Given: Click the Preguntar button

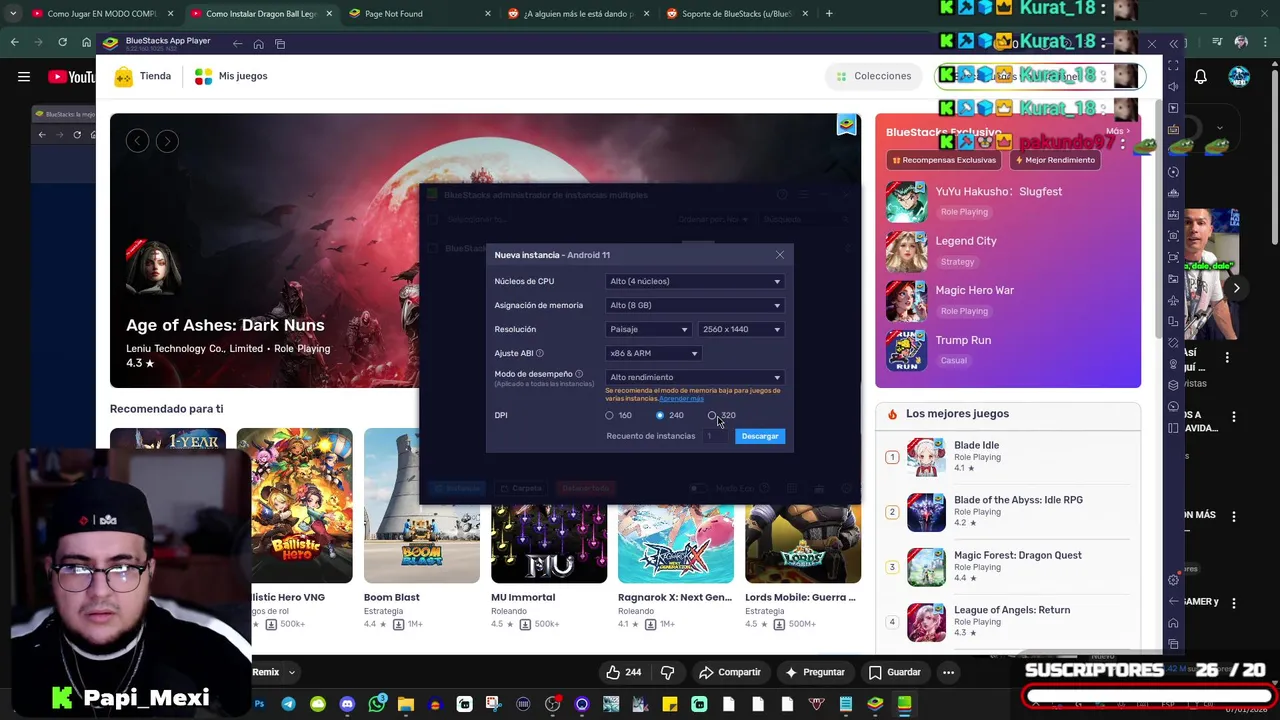Looking at the screenshot, I should (815, 672).
